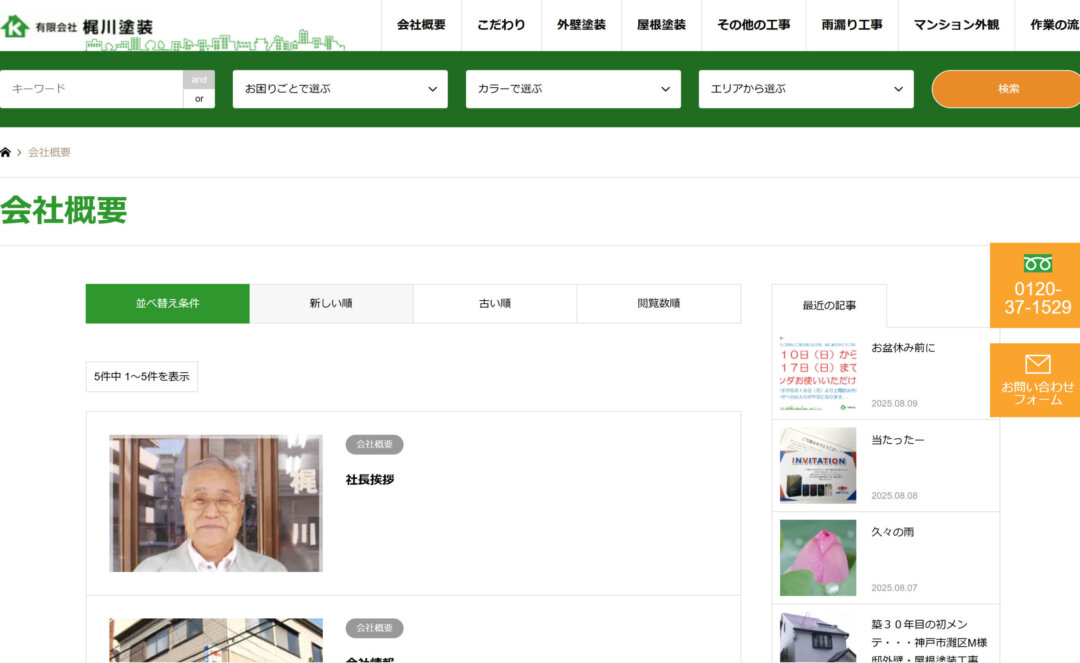The width and height of the screenshot is (1080, 663).
Task: Open the エリアから選ぶ dropdown
Action: point(806,89)
